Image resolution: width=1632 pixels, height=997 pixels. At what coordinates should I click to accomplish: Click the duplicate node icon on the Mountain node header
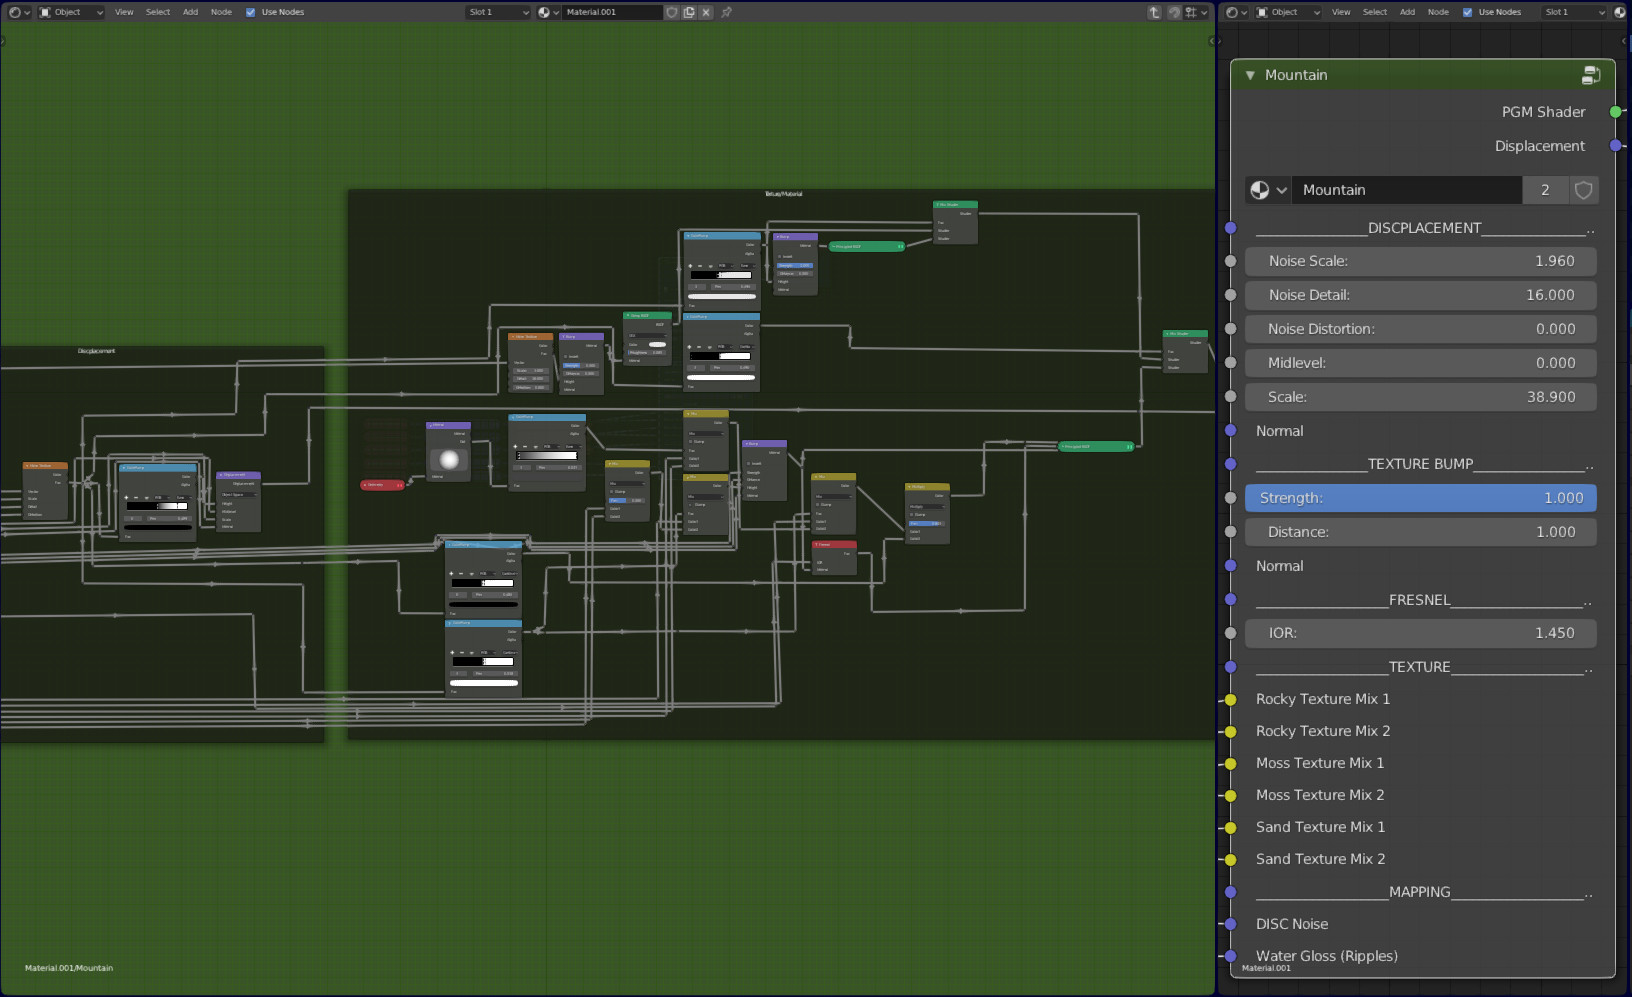(1591, 75)
